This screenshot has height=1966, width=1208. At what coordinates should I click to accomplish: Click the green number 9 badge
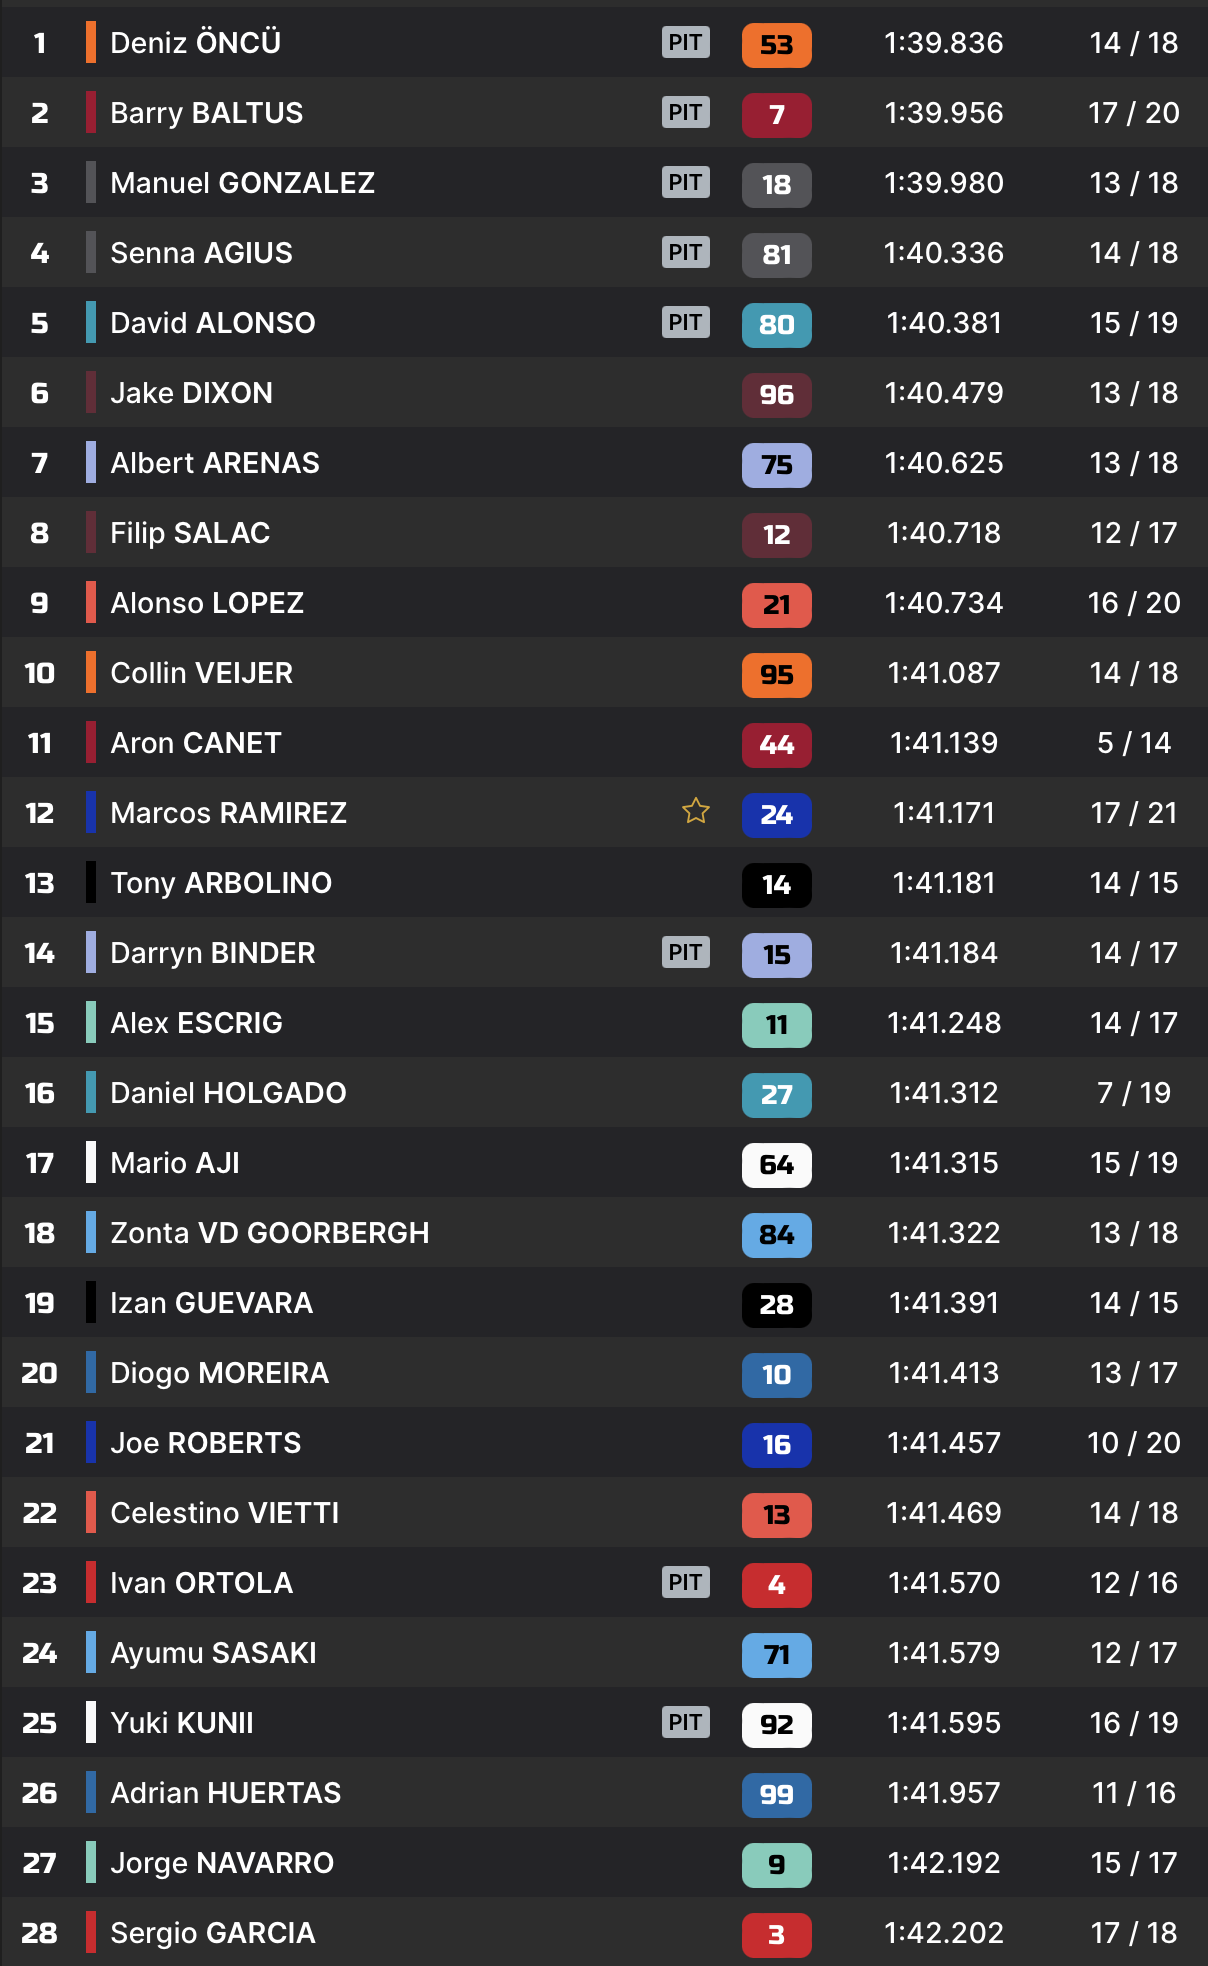[x=776, y=1865]
